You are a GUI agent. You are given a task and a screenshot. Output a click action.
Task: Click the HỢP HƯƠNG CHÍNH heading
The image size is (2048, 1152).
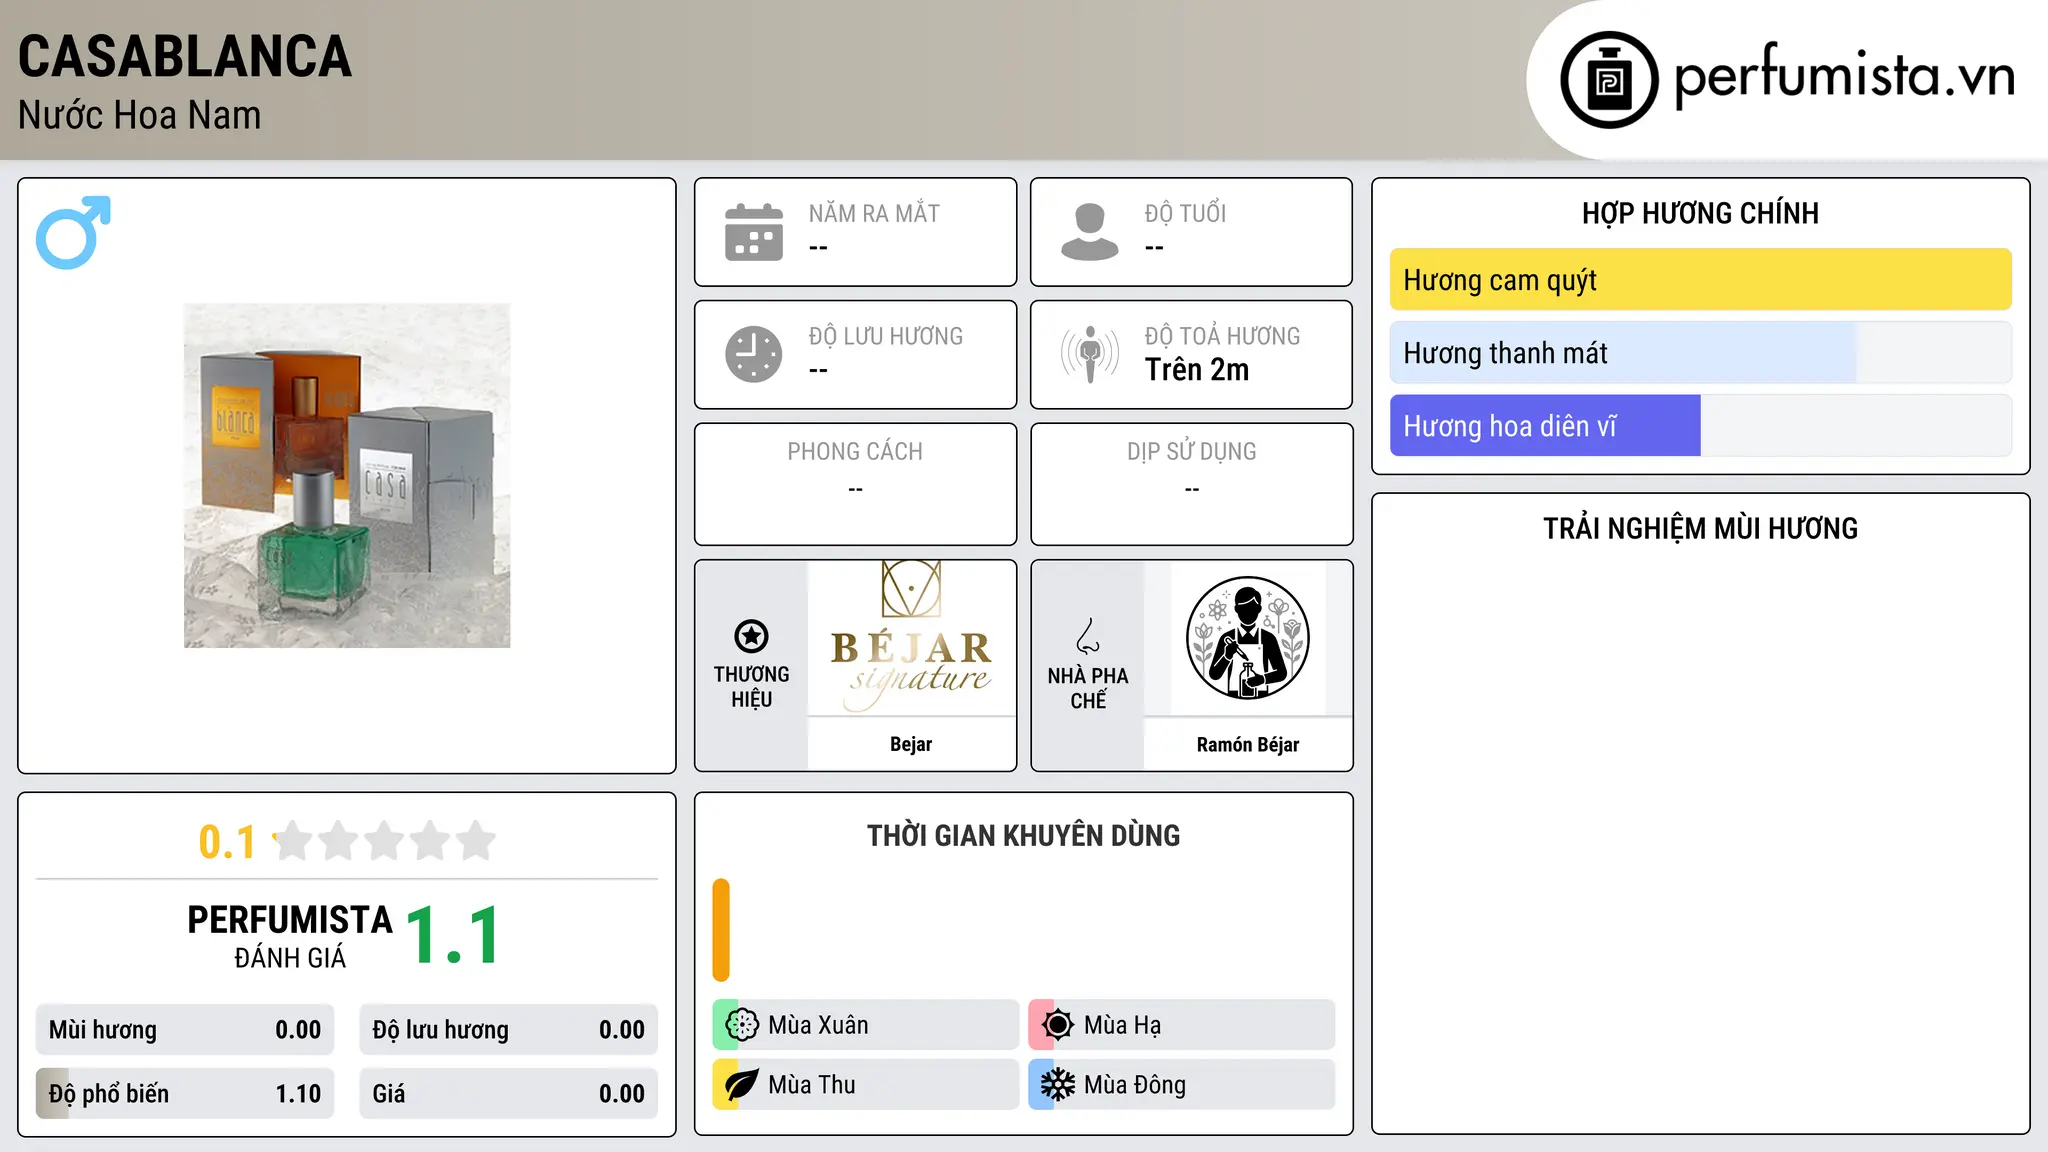[x=1701, y=213]
